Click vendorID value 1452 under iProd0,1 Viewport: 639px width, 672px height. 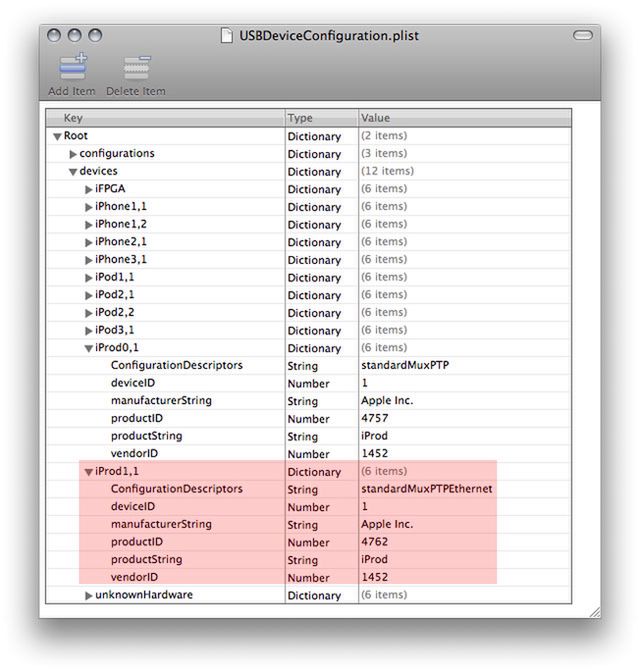pyautogui.click(x=375, y=453)
